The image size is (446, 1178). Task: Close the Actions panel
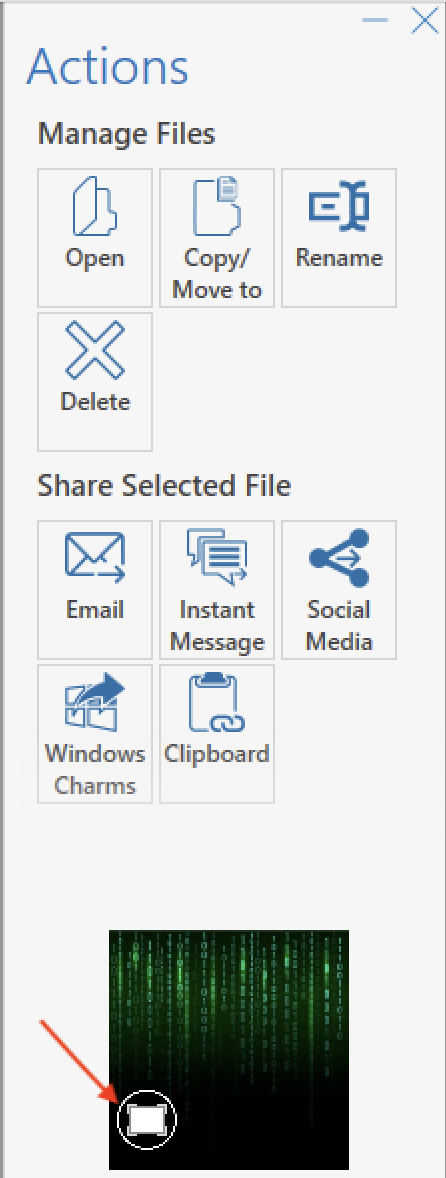(425, 20)
